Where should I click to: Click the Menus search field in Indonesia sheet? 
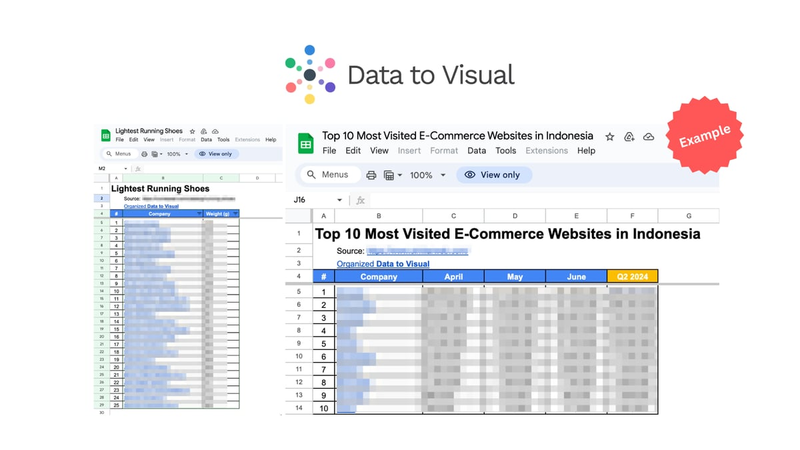point(331,174)
